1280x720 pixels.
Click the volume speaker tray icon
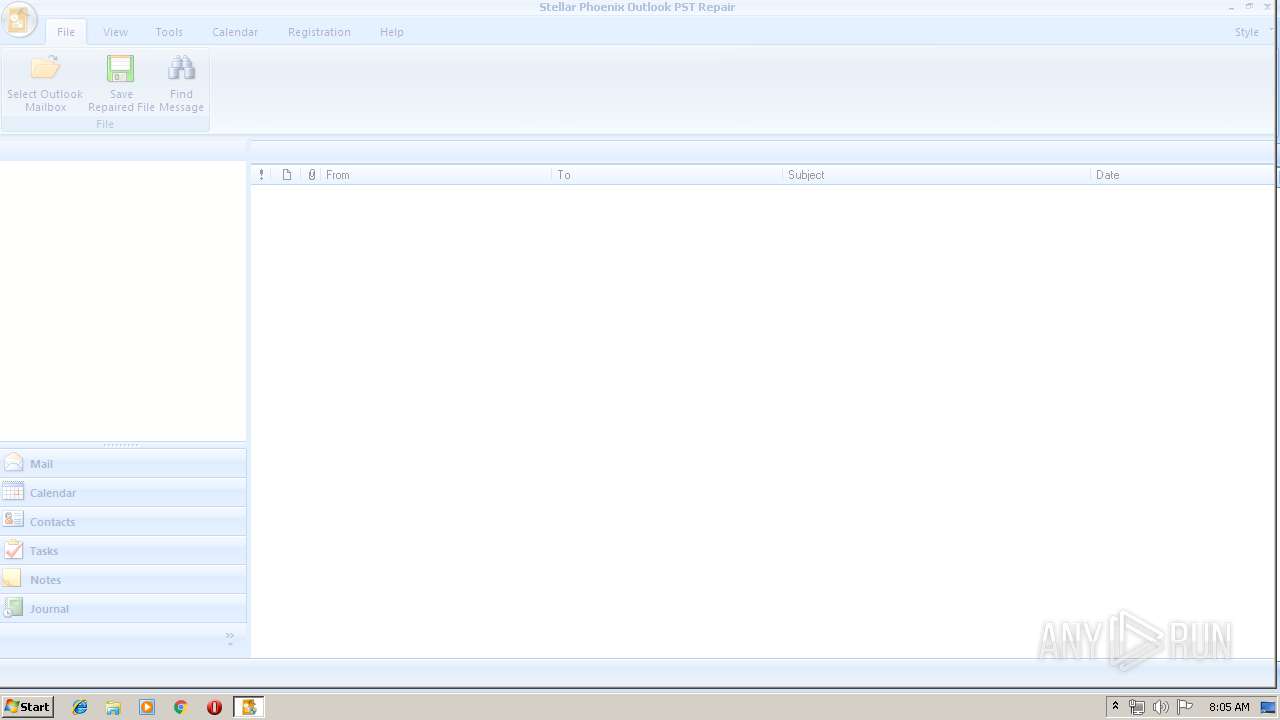pos(1160,707)
